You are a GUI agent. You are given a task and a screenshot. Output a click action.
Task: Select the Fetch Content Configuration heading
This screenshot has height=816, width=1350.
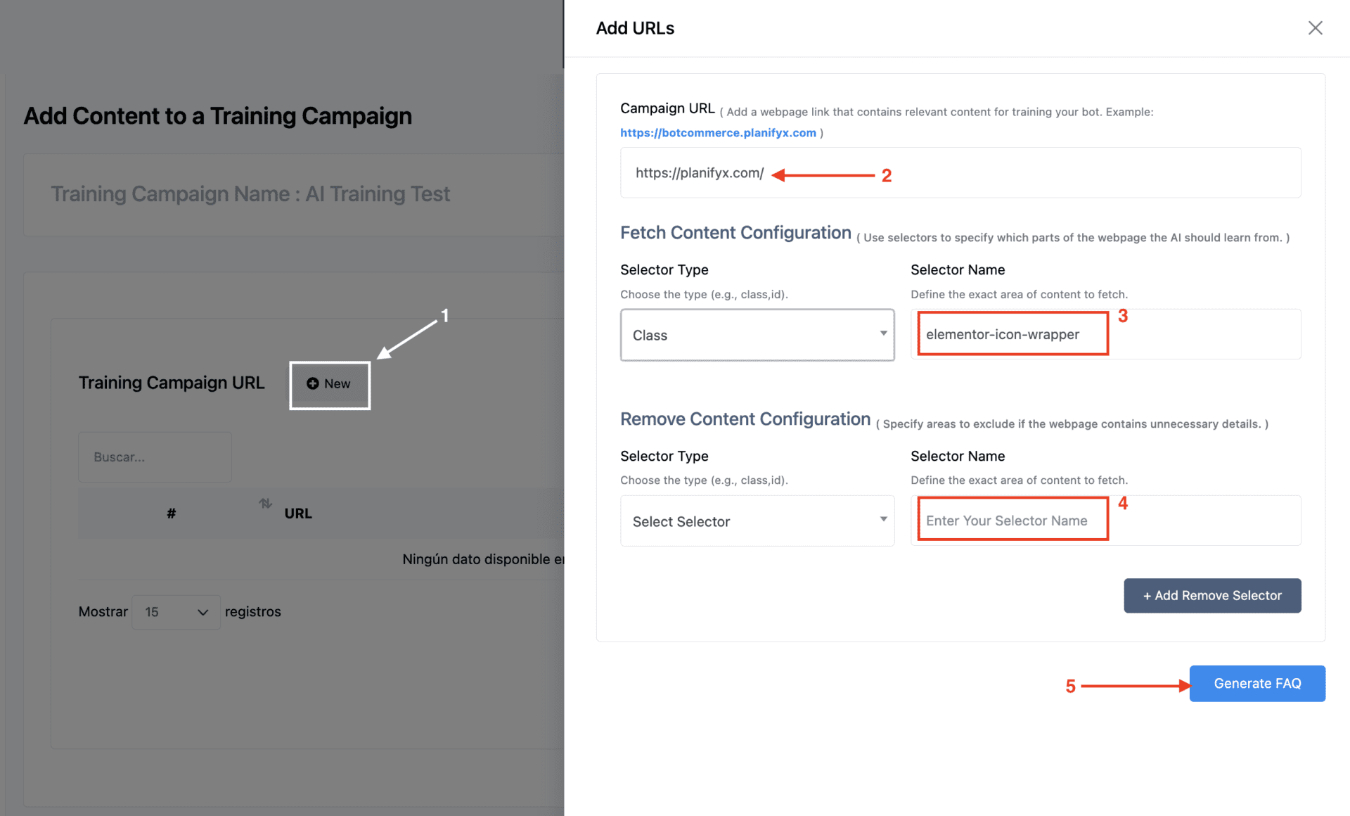[x=736, y=233]
